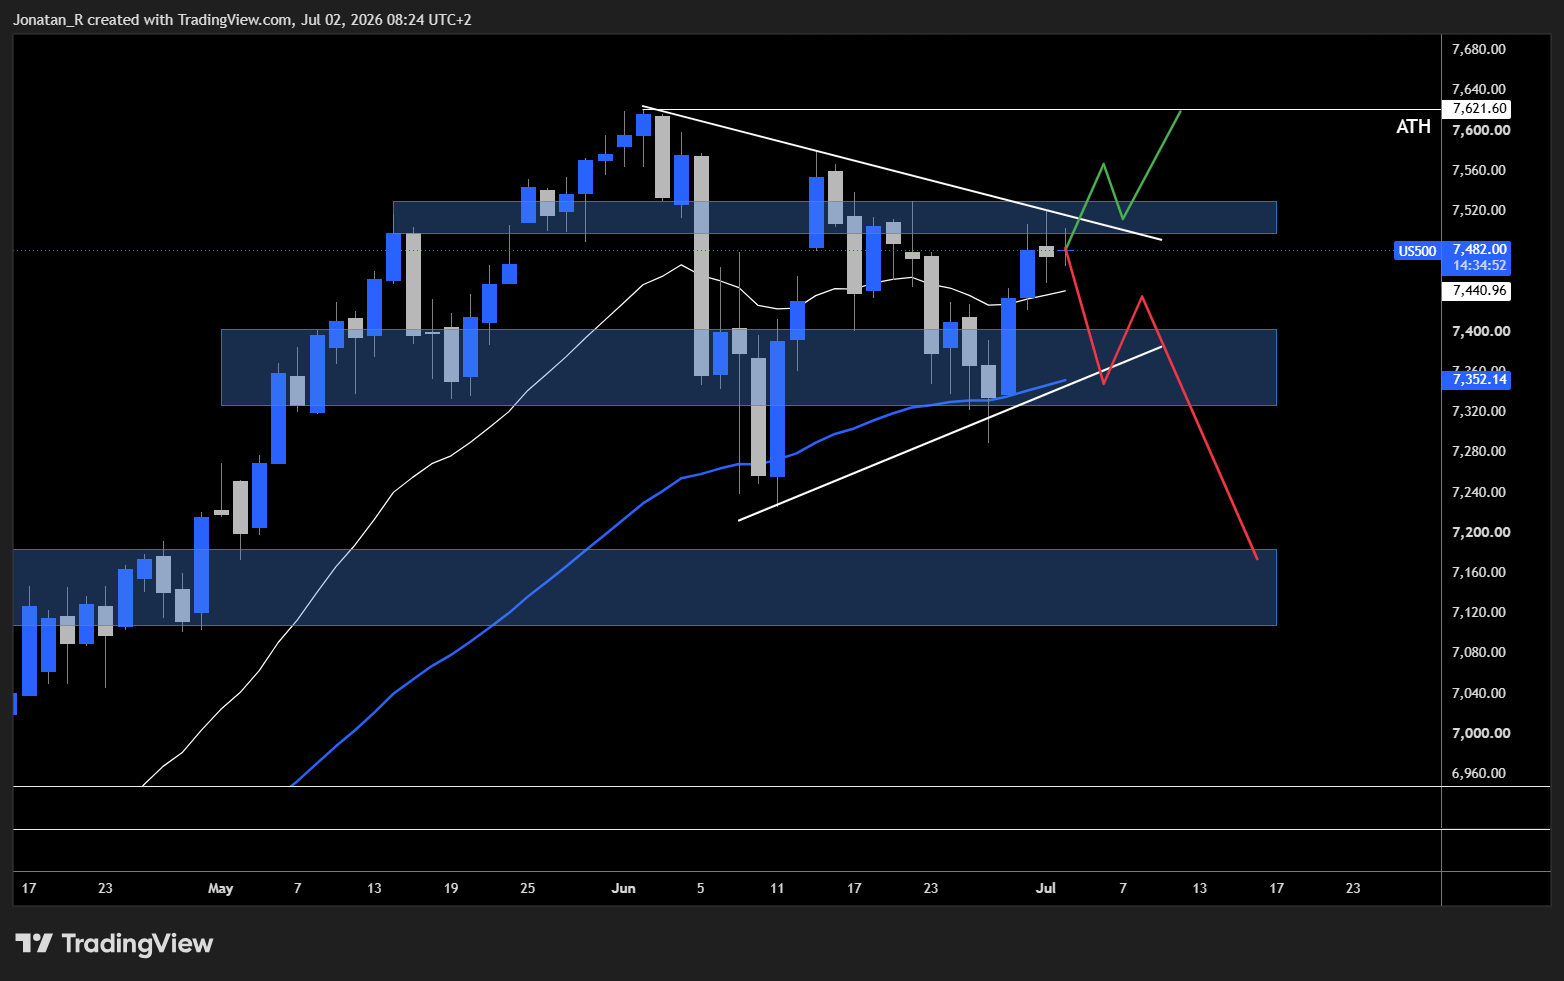Click the 11 date on time axis
Screen dimensions: 1564x981
[777, 888]
